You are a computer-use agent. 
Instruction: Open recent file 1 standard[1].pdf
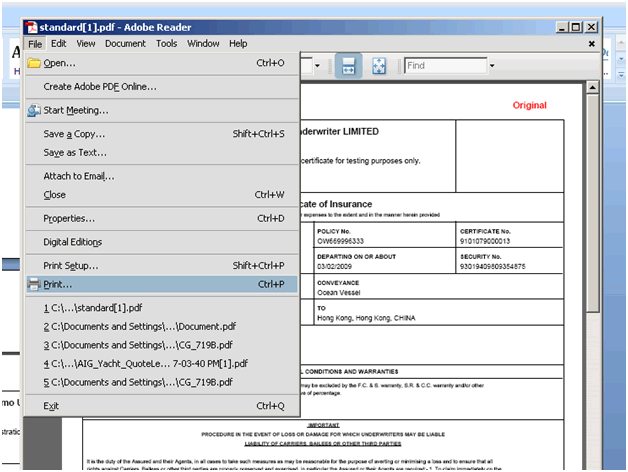pyautogui.click(x=162, y=308)
